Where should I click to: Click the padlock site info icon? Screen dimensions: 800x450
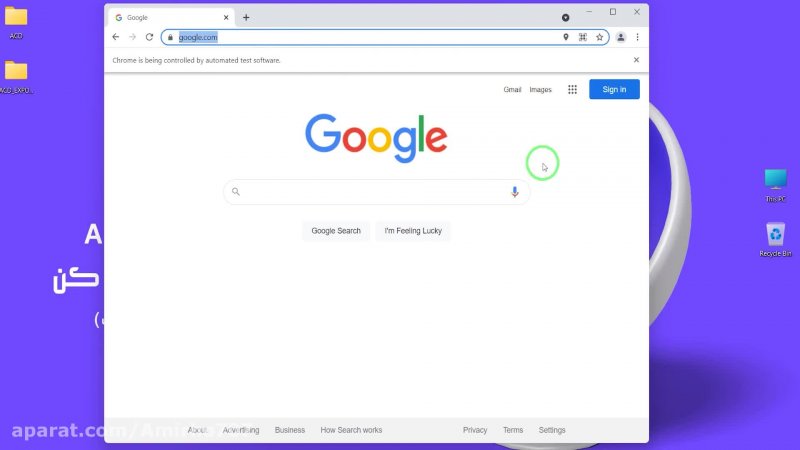coord(170,37)
